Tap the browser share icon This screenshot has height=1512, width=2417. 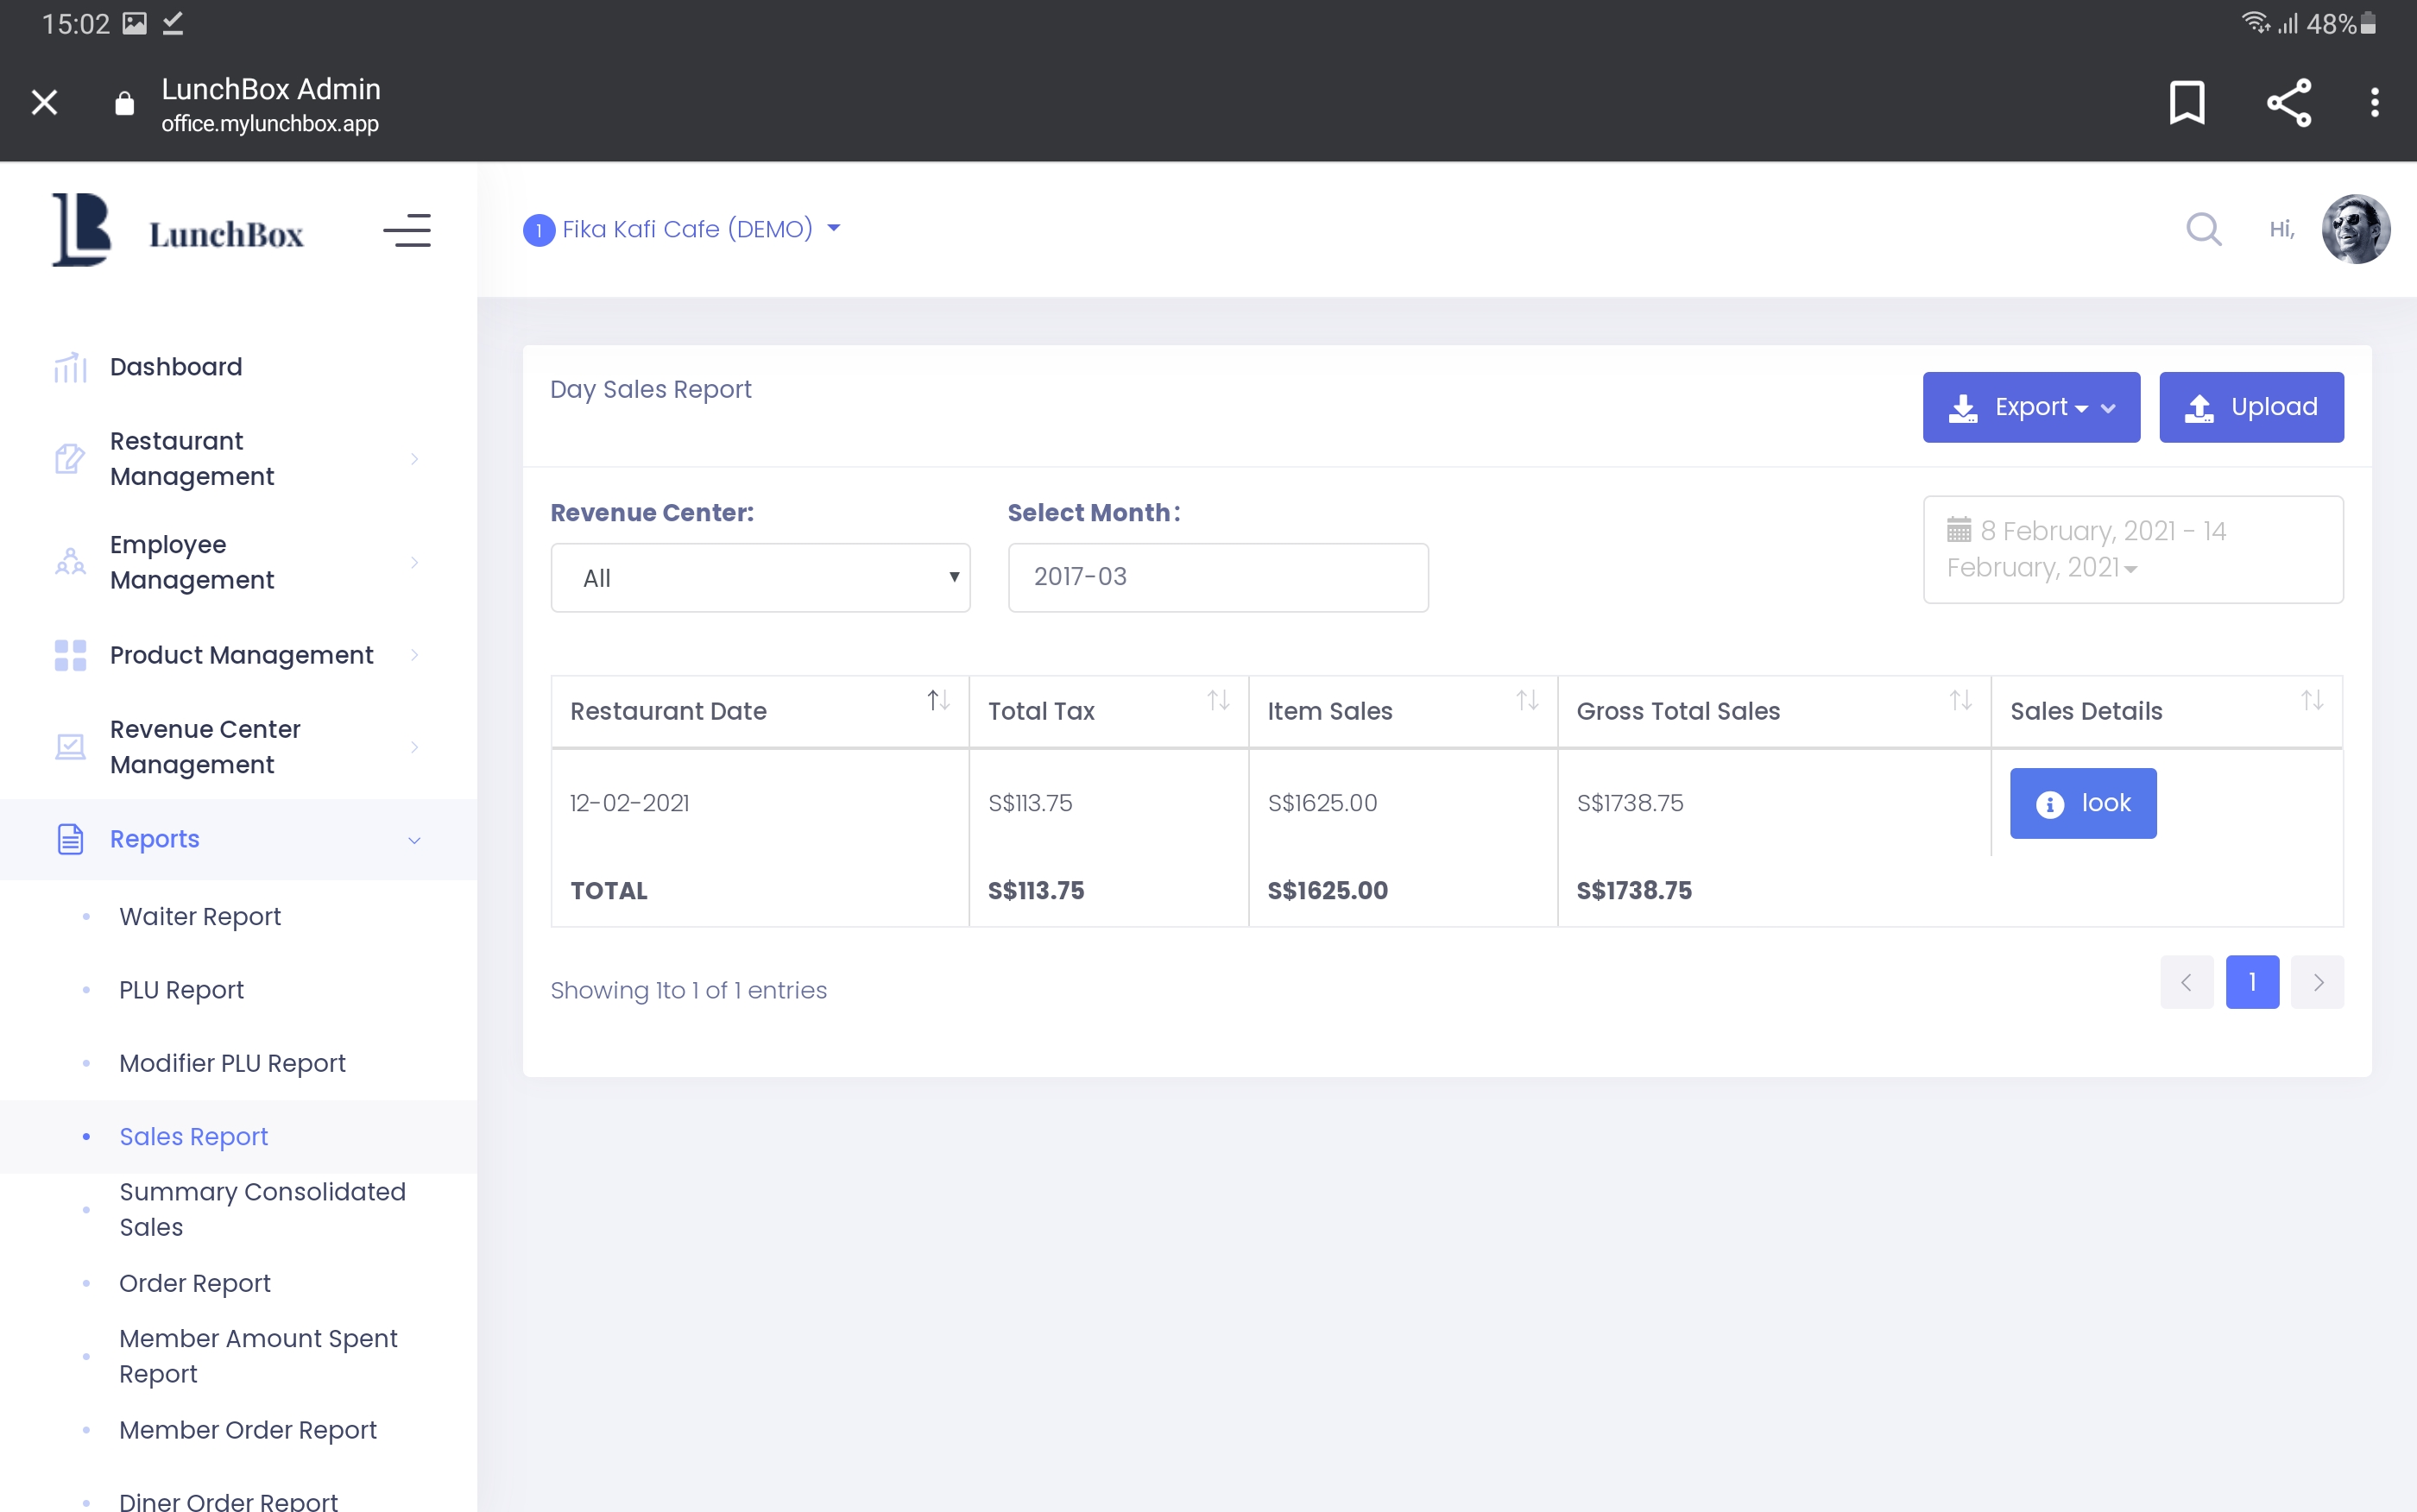click(2289, 102)
